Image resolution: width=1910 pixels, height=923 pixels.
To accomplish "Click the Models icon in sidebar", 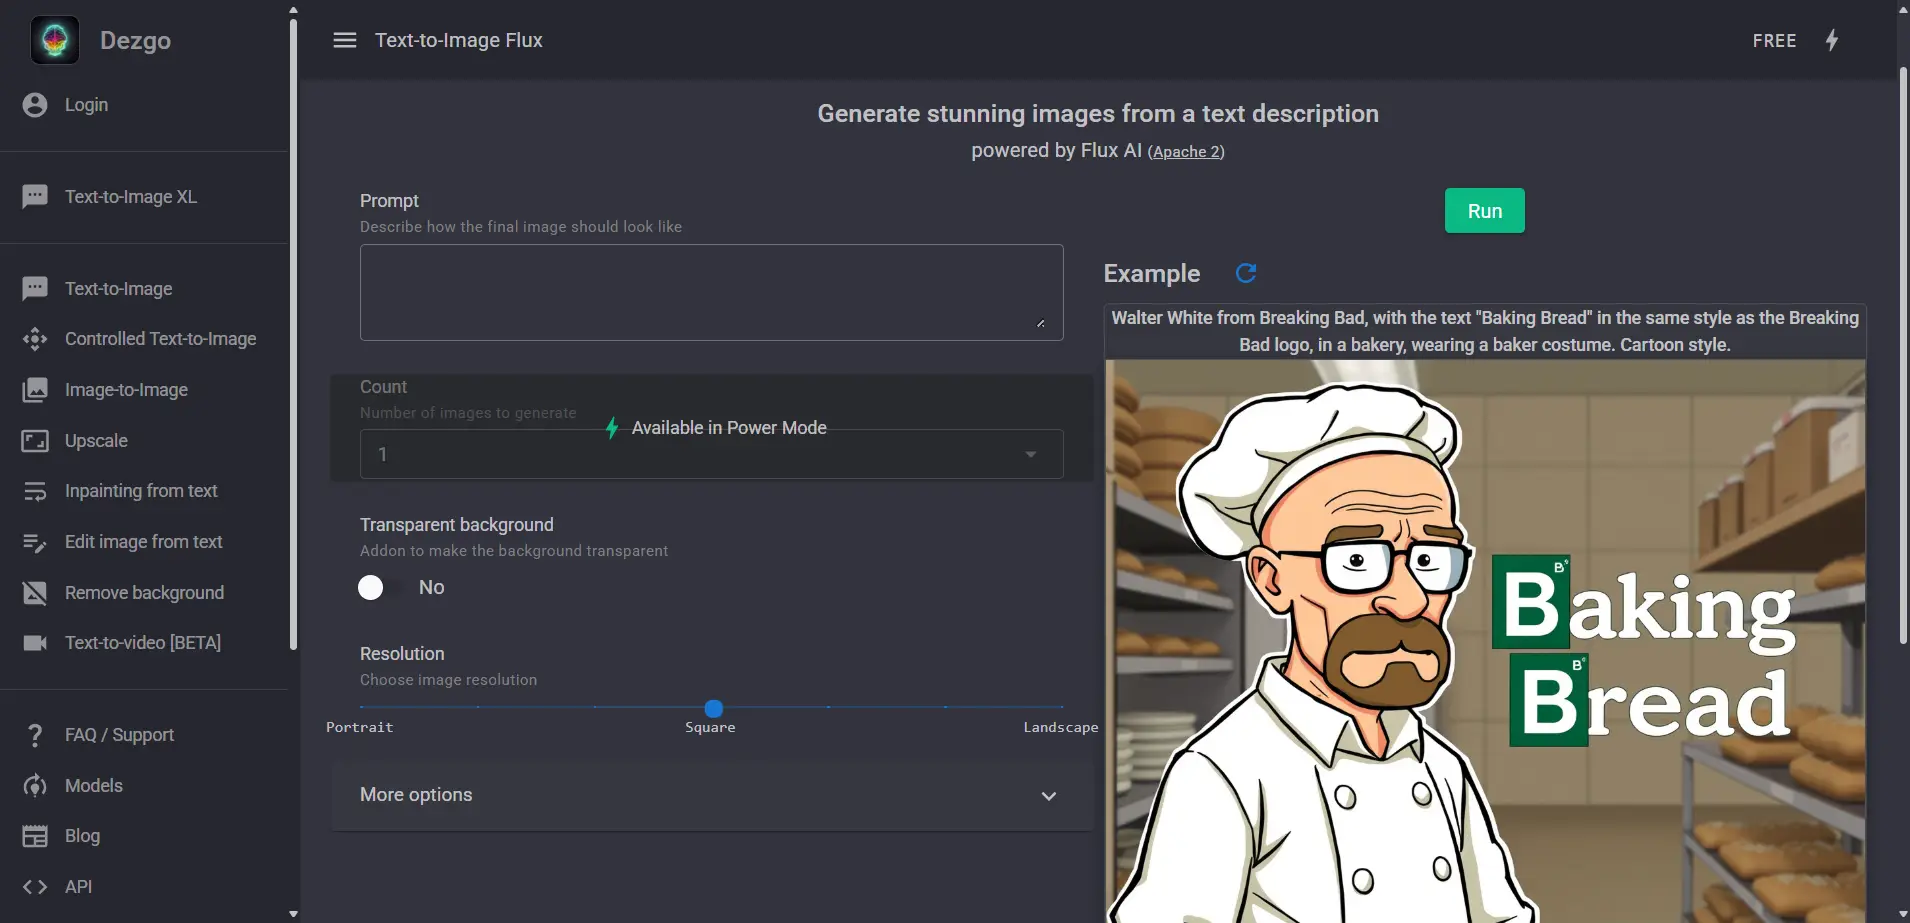I will coord(35,786).
